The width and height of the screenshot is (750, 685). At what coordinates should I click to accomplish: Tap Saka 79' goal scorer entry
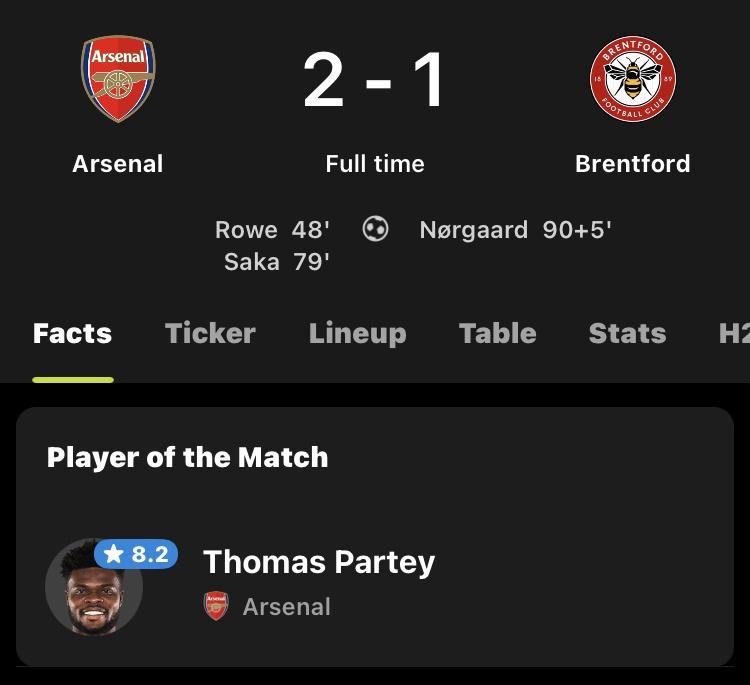click(276, 263)
